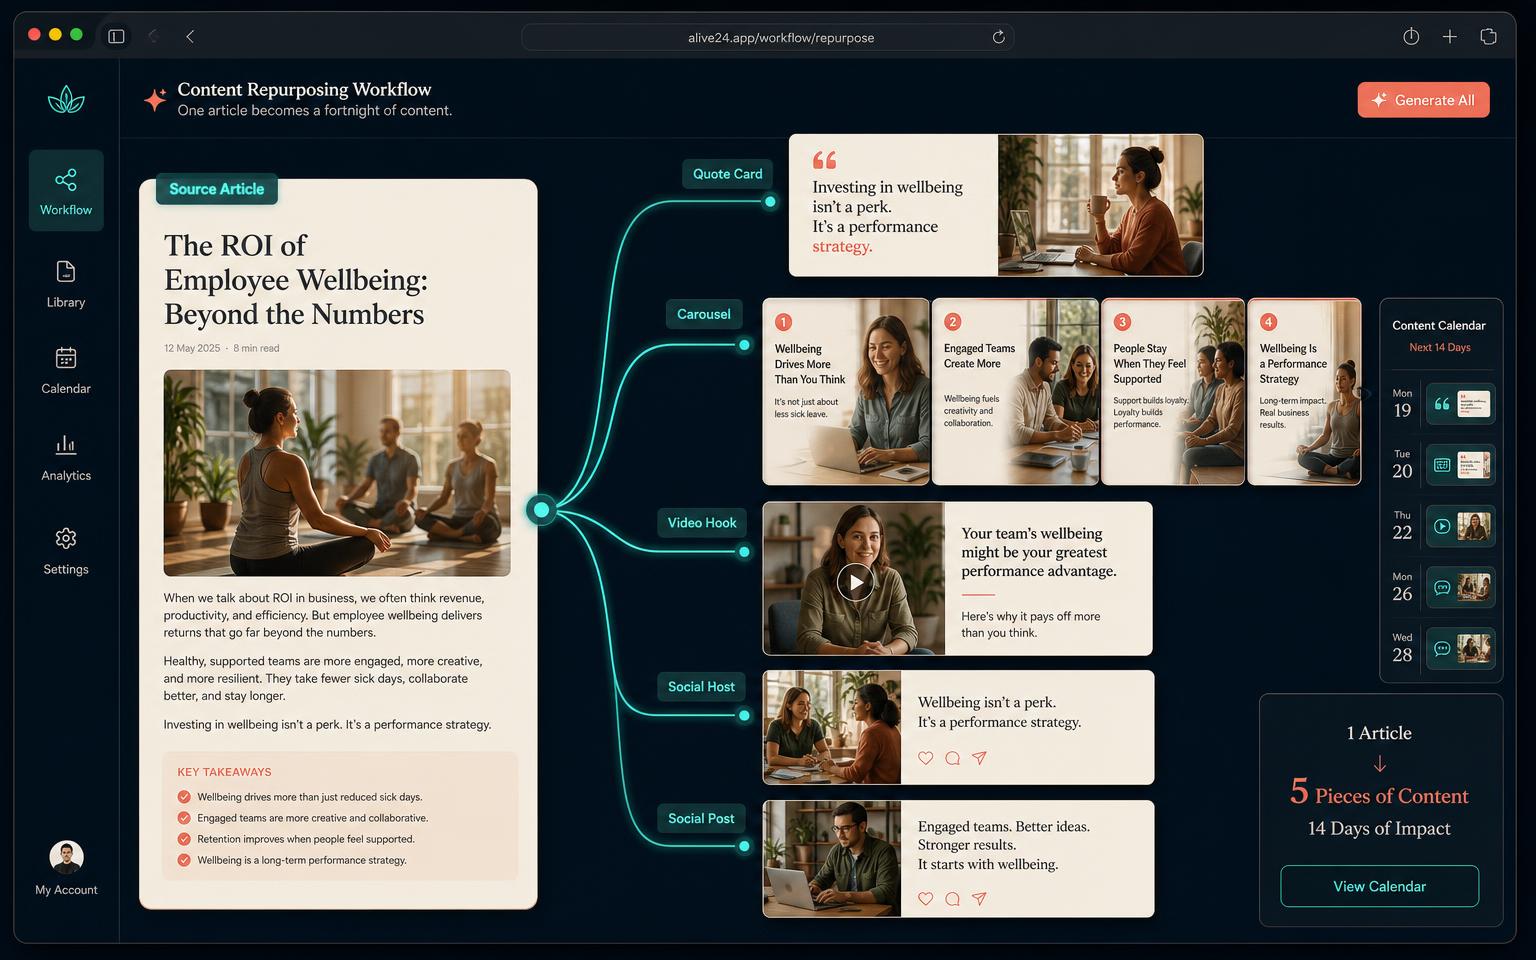Open the Analytics bar chart icon
Screen dimensions: 1536x960
[66, 445]
